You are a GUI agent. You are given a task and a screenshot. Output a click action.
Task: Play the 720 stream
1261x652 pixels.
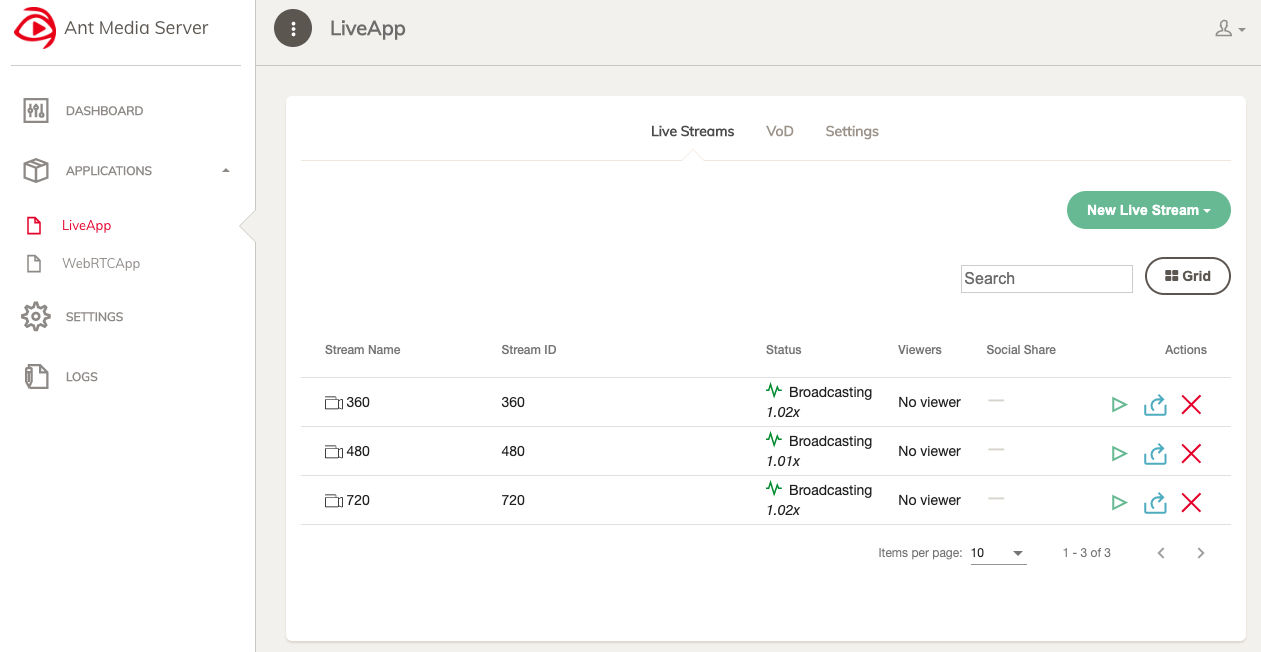tap(1120, 503)
